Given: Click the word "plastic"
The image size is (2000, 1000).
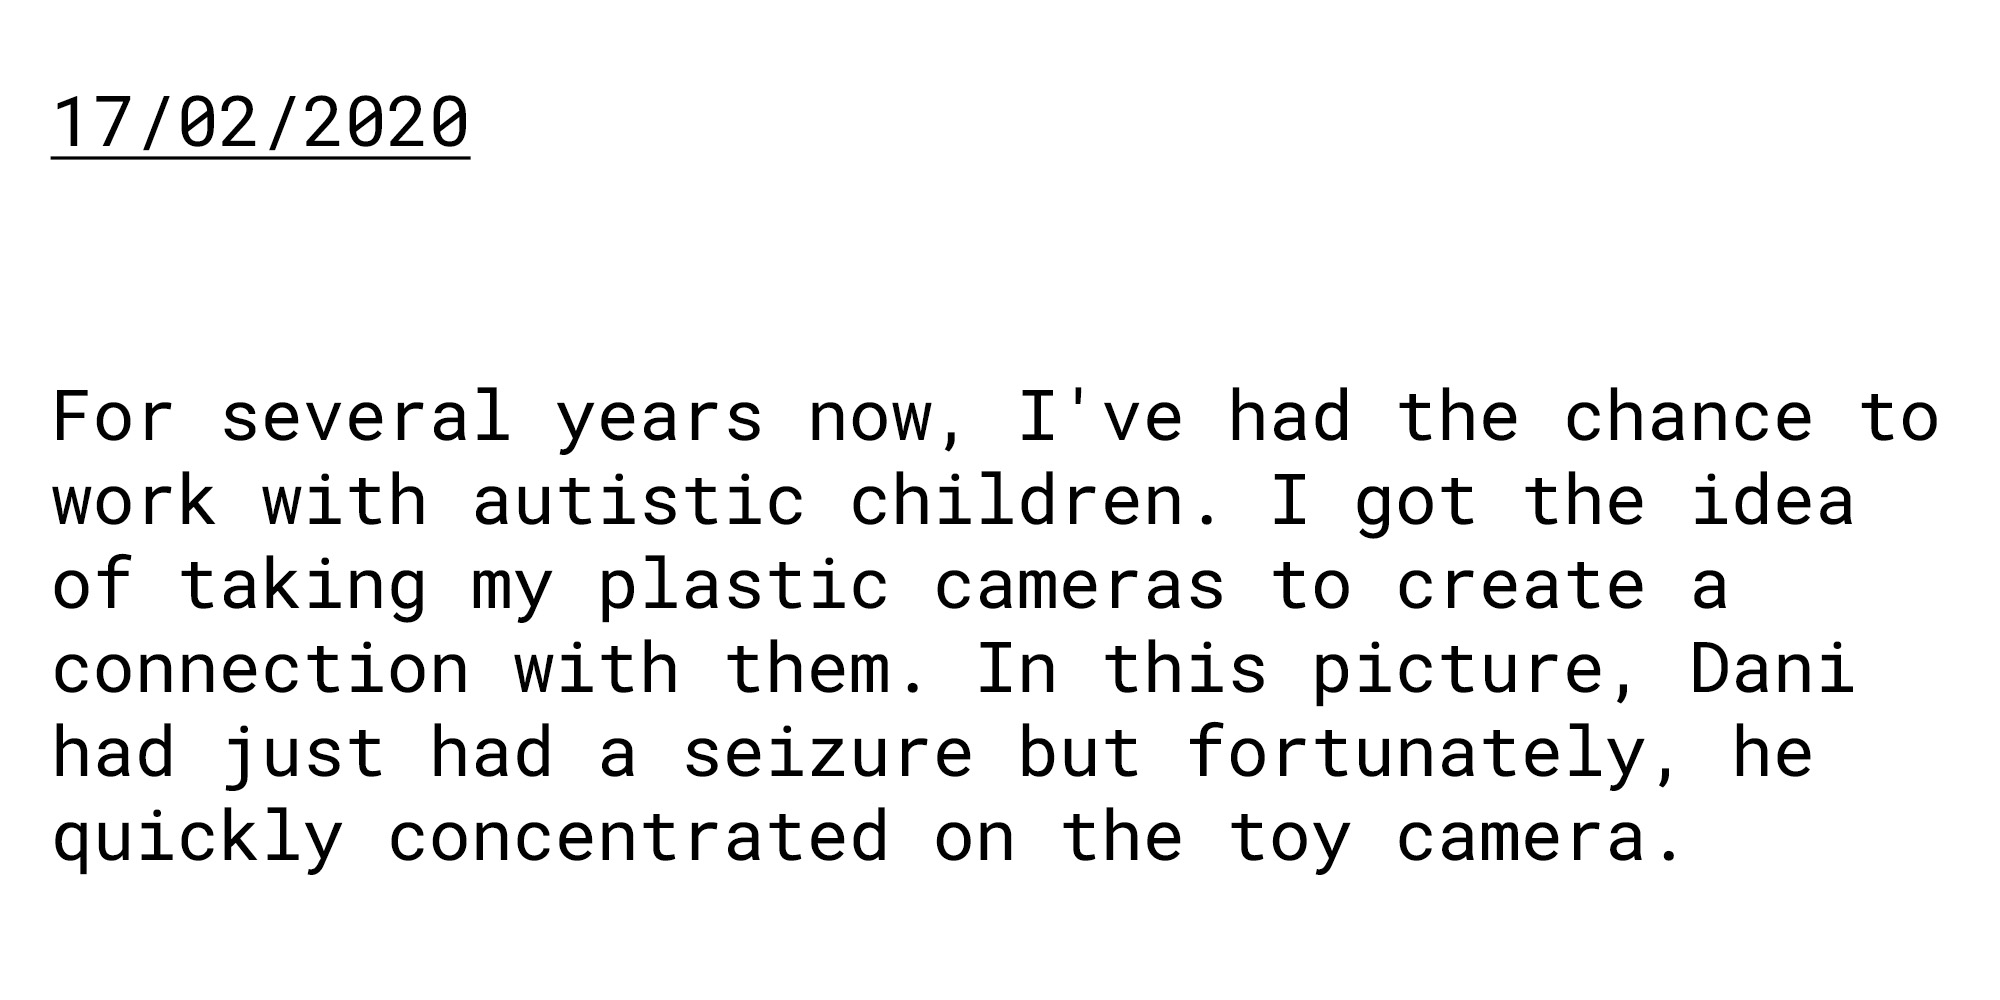Looking at the screenshot, I should 743,584.
